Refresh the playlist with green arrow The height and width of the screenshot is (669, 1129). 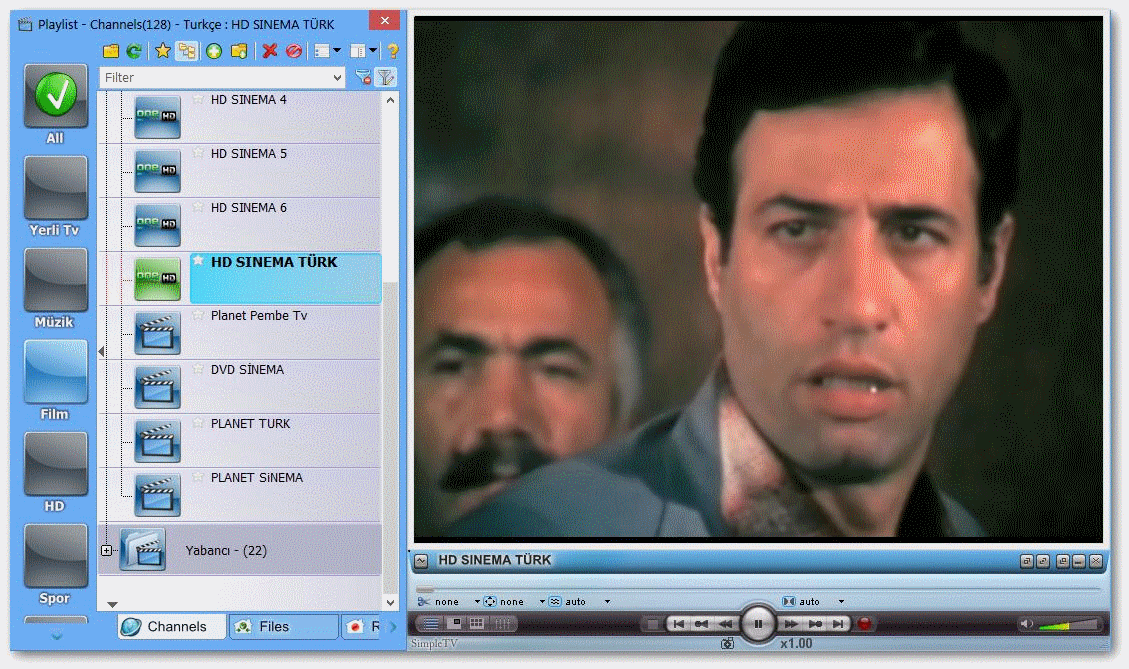coord(134,51)
